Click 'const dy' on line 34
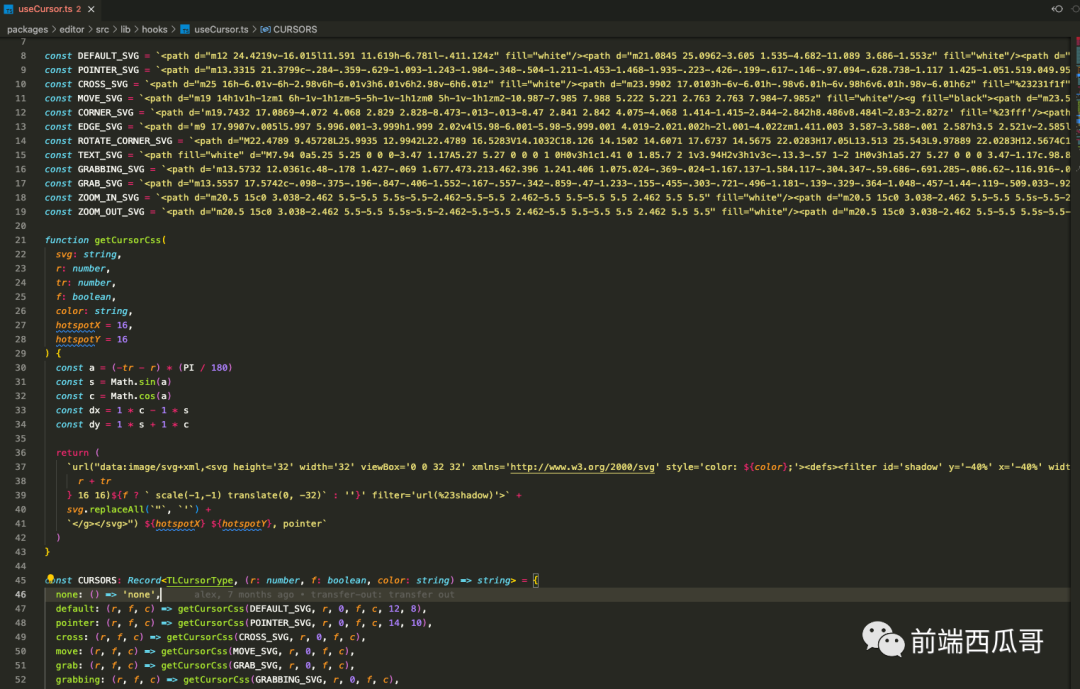This screenshot has height=689, width=1080. tap(78, 424)
